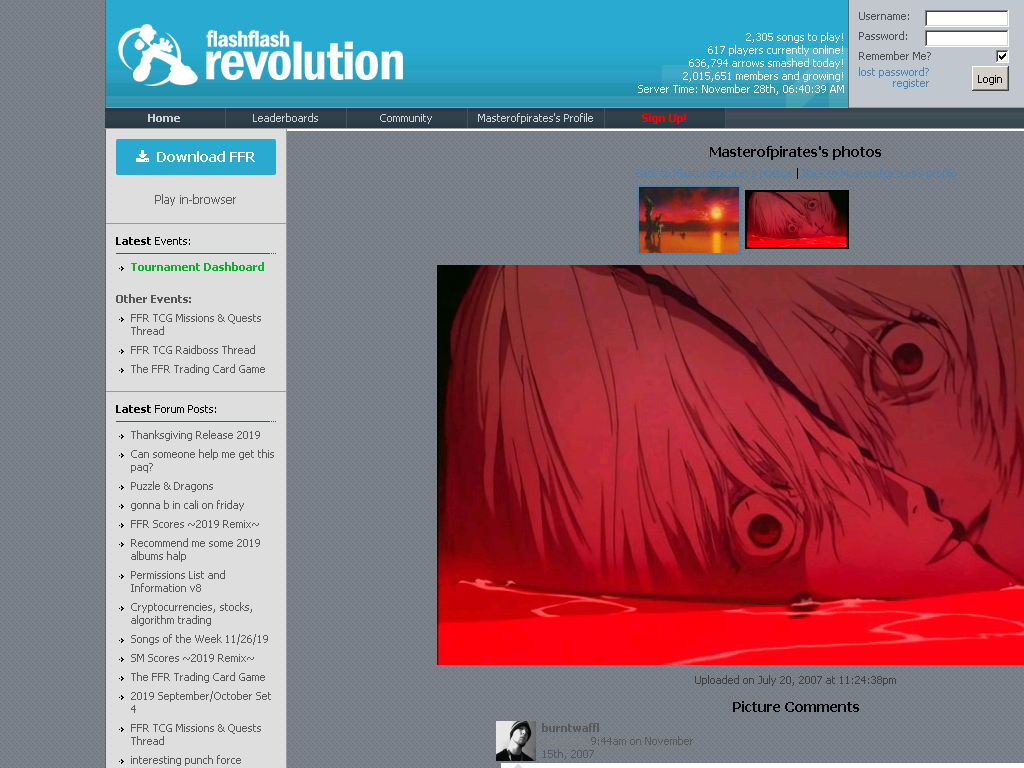Open burntwaffl's username link in comments

tap(570, 728)
